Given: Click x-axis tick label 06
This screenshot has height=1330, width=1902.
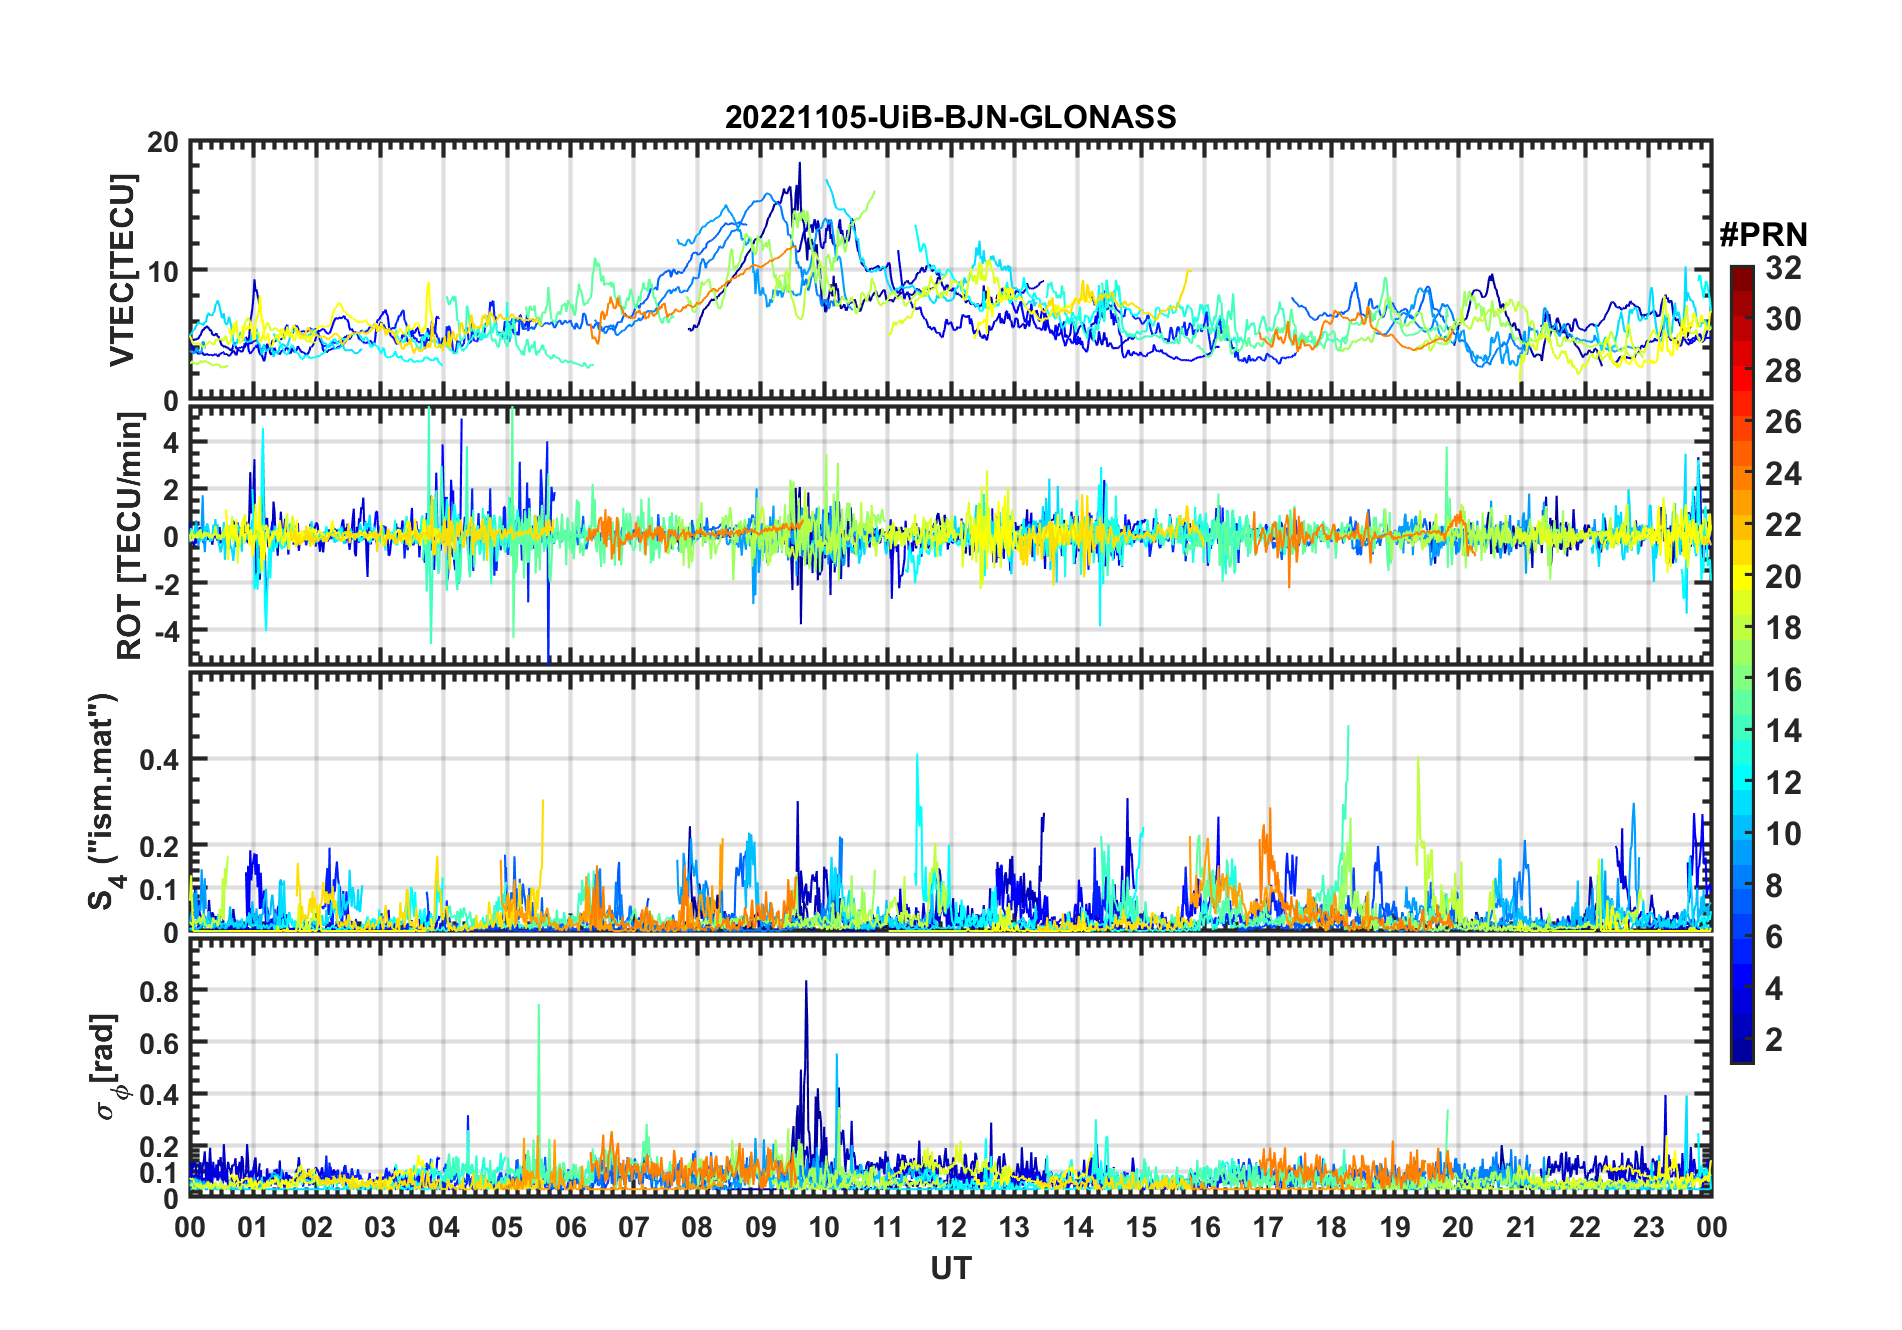Looking at the screenshot, I should [x=570, y=1227].
